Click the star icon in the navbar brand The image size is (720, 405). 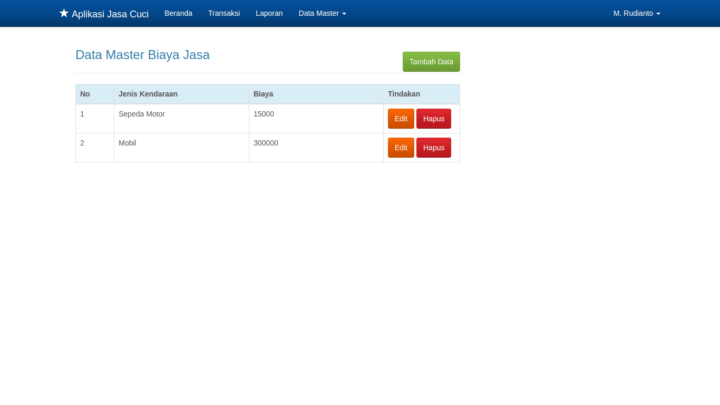pyautogui.click(x=64, y=14)
